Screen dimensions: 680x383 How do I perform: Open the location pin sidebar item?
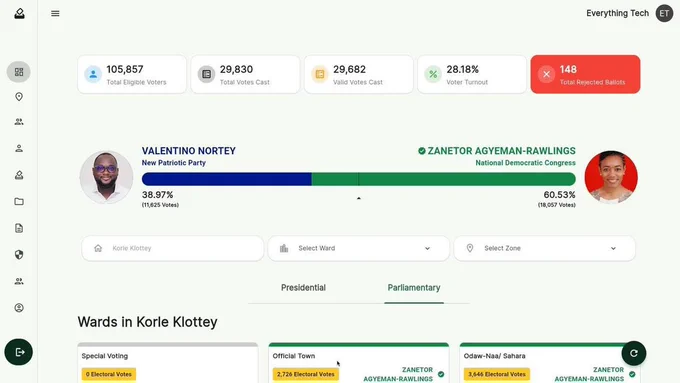click(19, 97)
